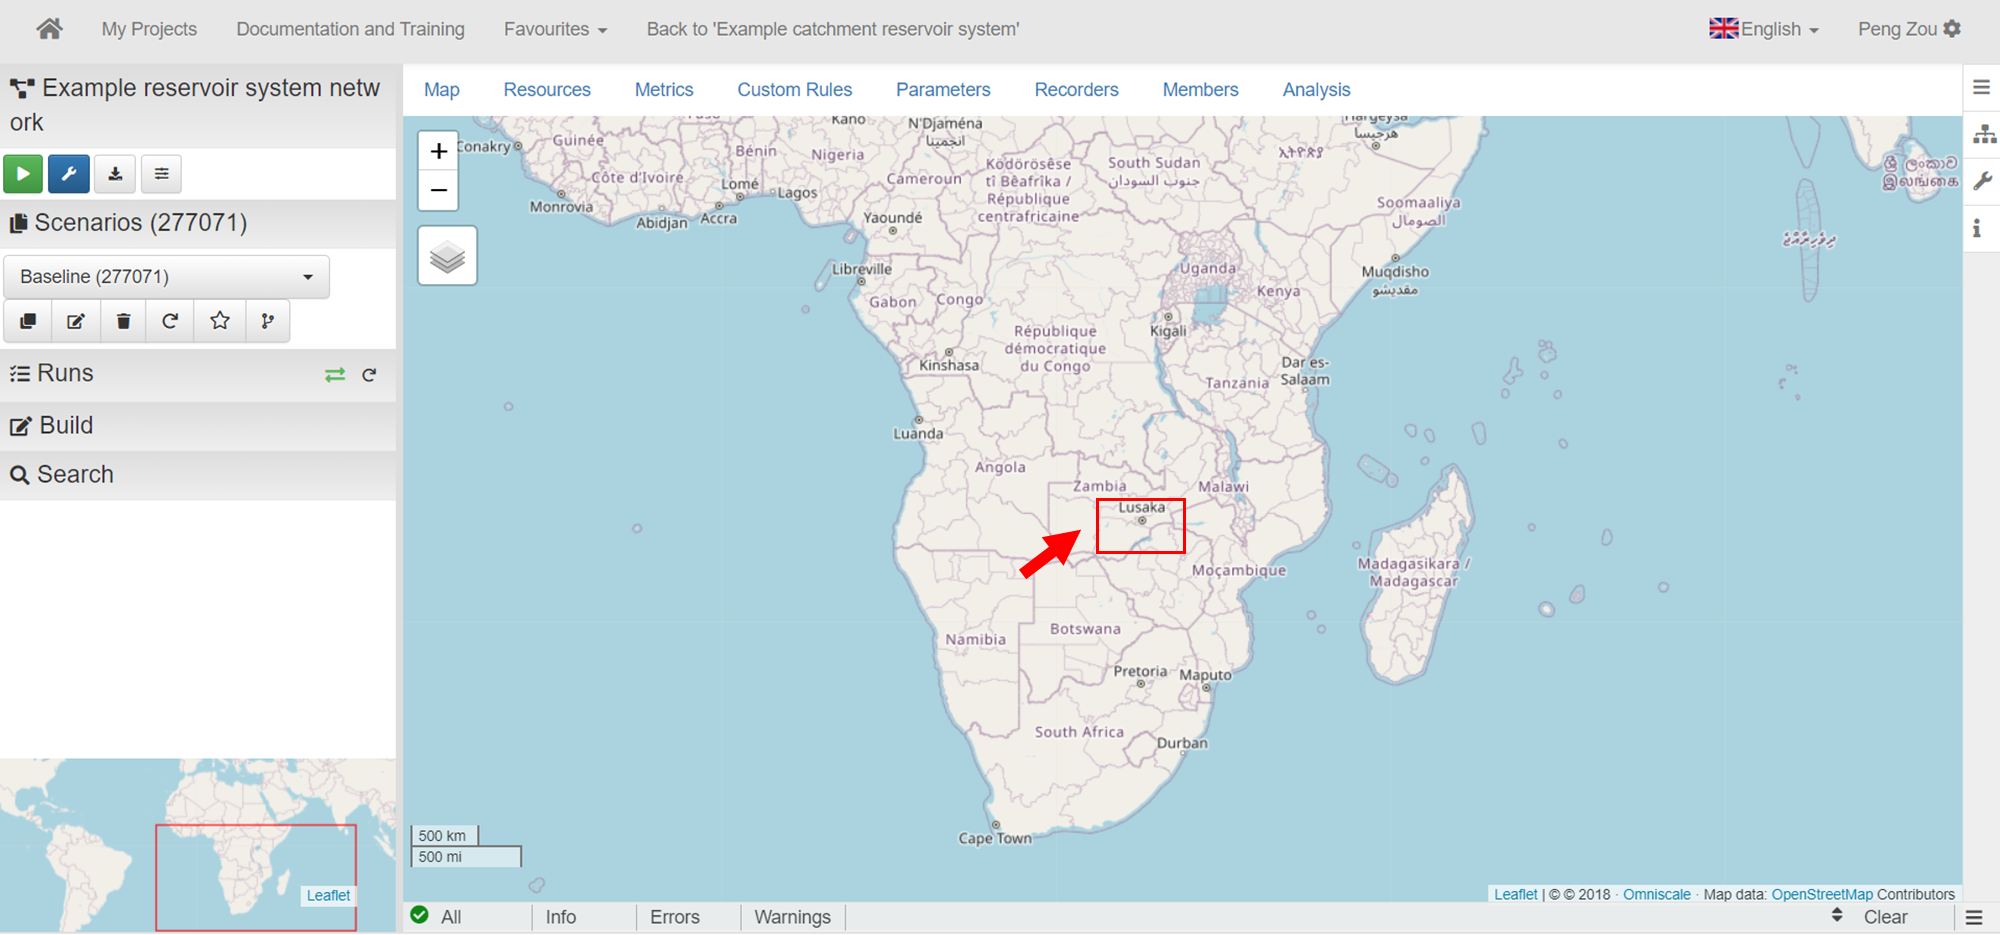
Task: Click the download icon in network toolbar
Action: pyautogui.click(x=115, y=174)
